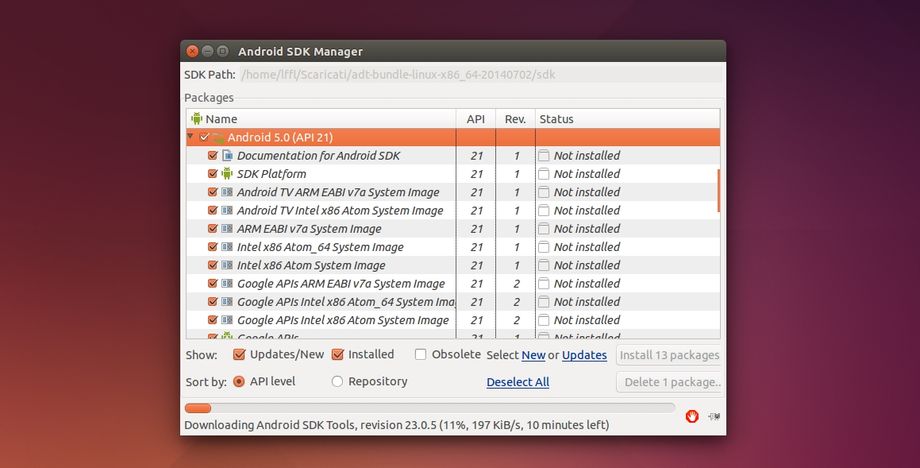This screenshot has width=920, height=468.
Task: Collapse the Android 5.0 (API 21) group
Action: point(190,137)
